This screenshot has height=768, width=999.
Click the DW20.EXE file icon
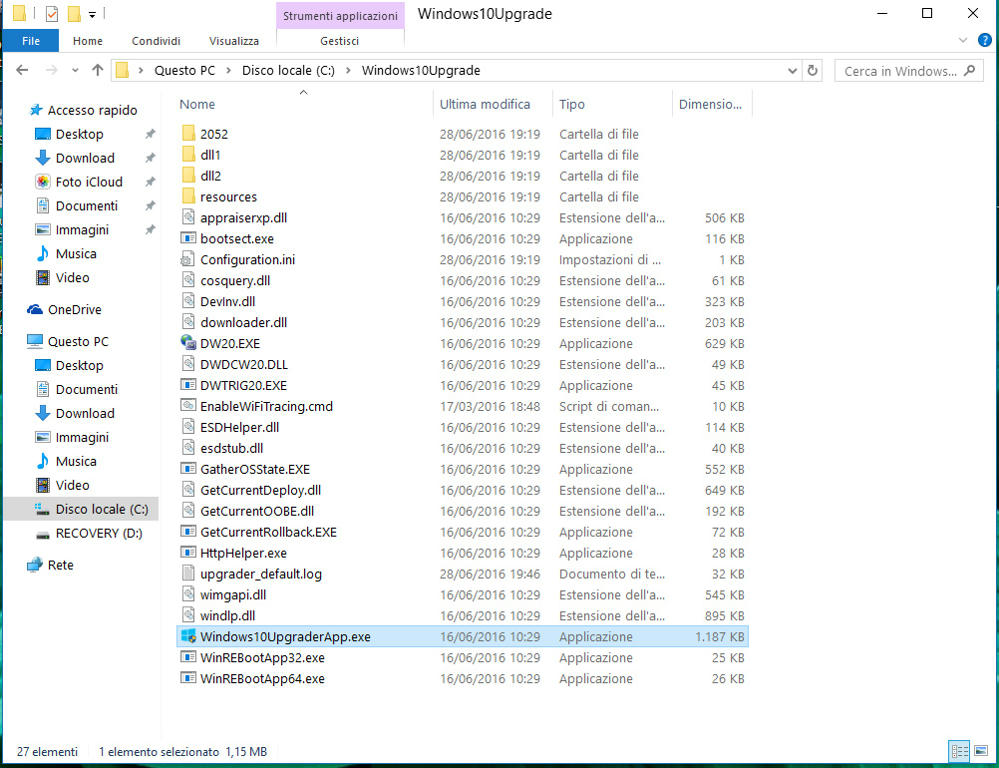click(x=188, y=343)
